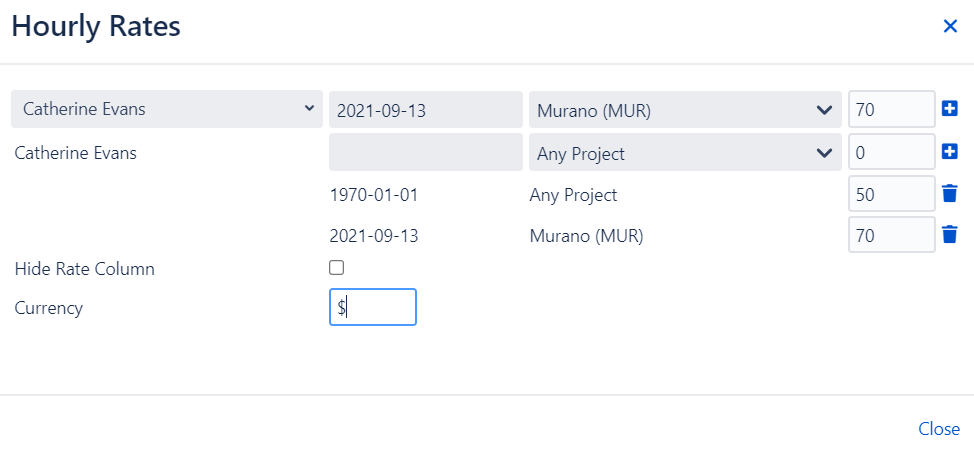Viewport: 974px width, 452px height.
Task: Toggle the Hide Rate Column checkbox
Action: point(337,268)
